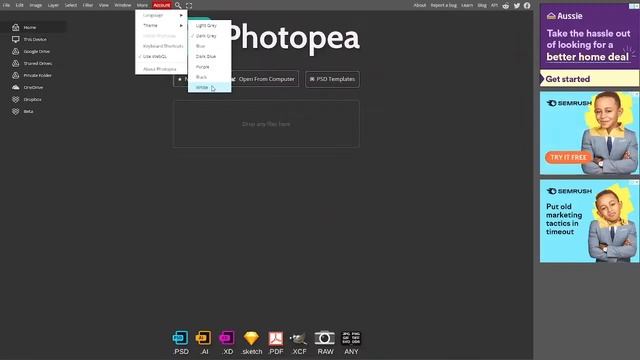Open the About link in the top bar
Viewport: 640px width, 360px height.
point(420,5)
